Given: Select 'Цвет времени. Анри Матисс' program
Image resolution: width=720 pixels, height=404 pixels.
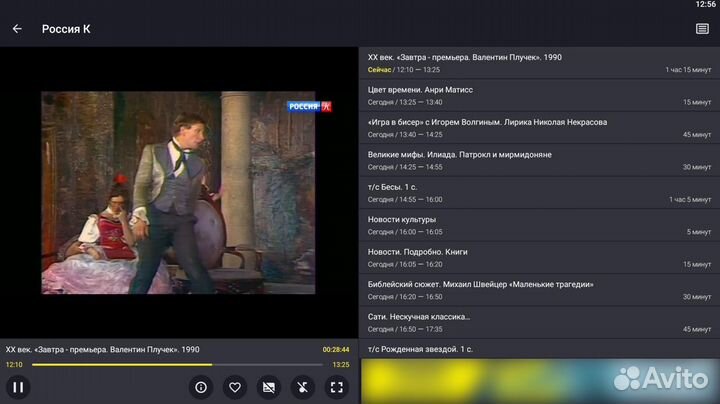Looking at the screenshot, I should point(539,96).
